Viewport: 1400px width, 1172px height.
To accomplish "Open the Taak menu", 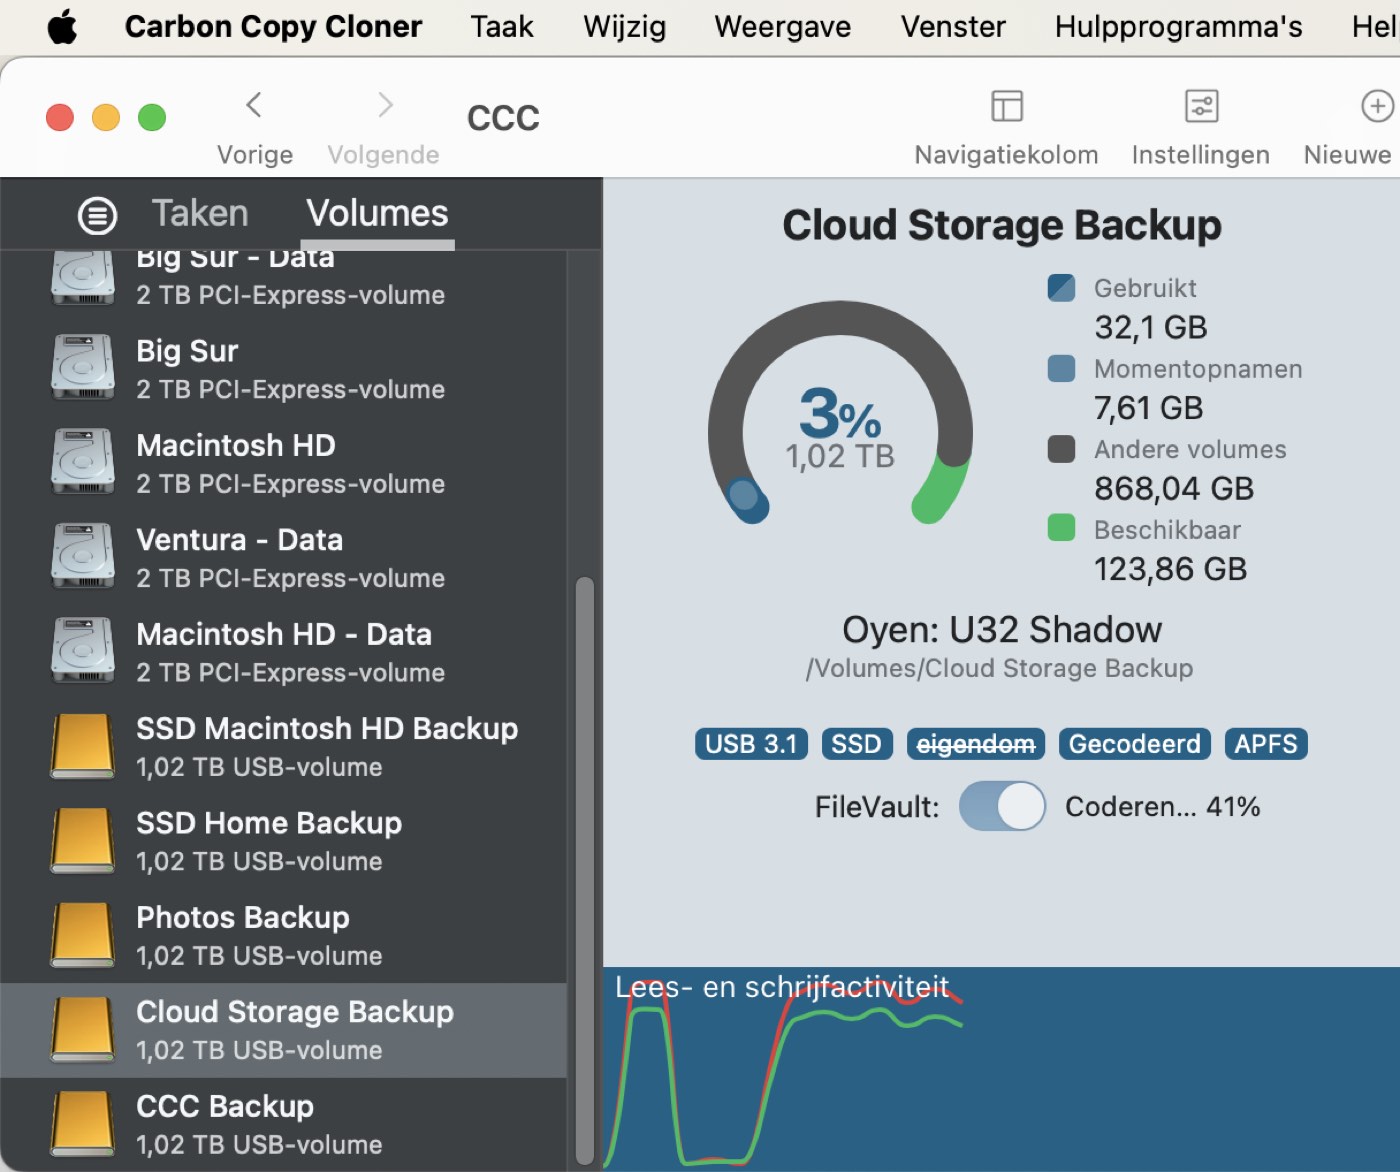I will 502,27.
